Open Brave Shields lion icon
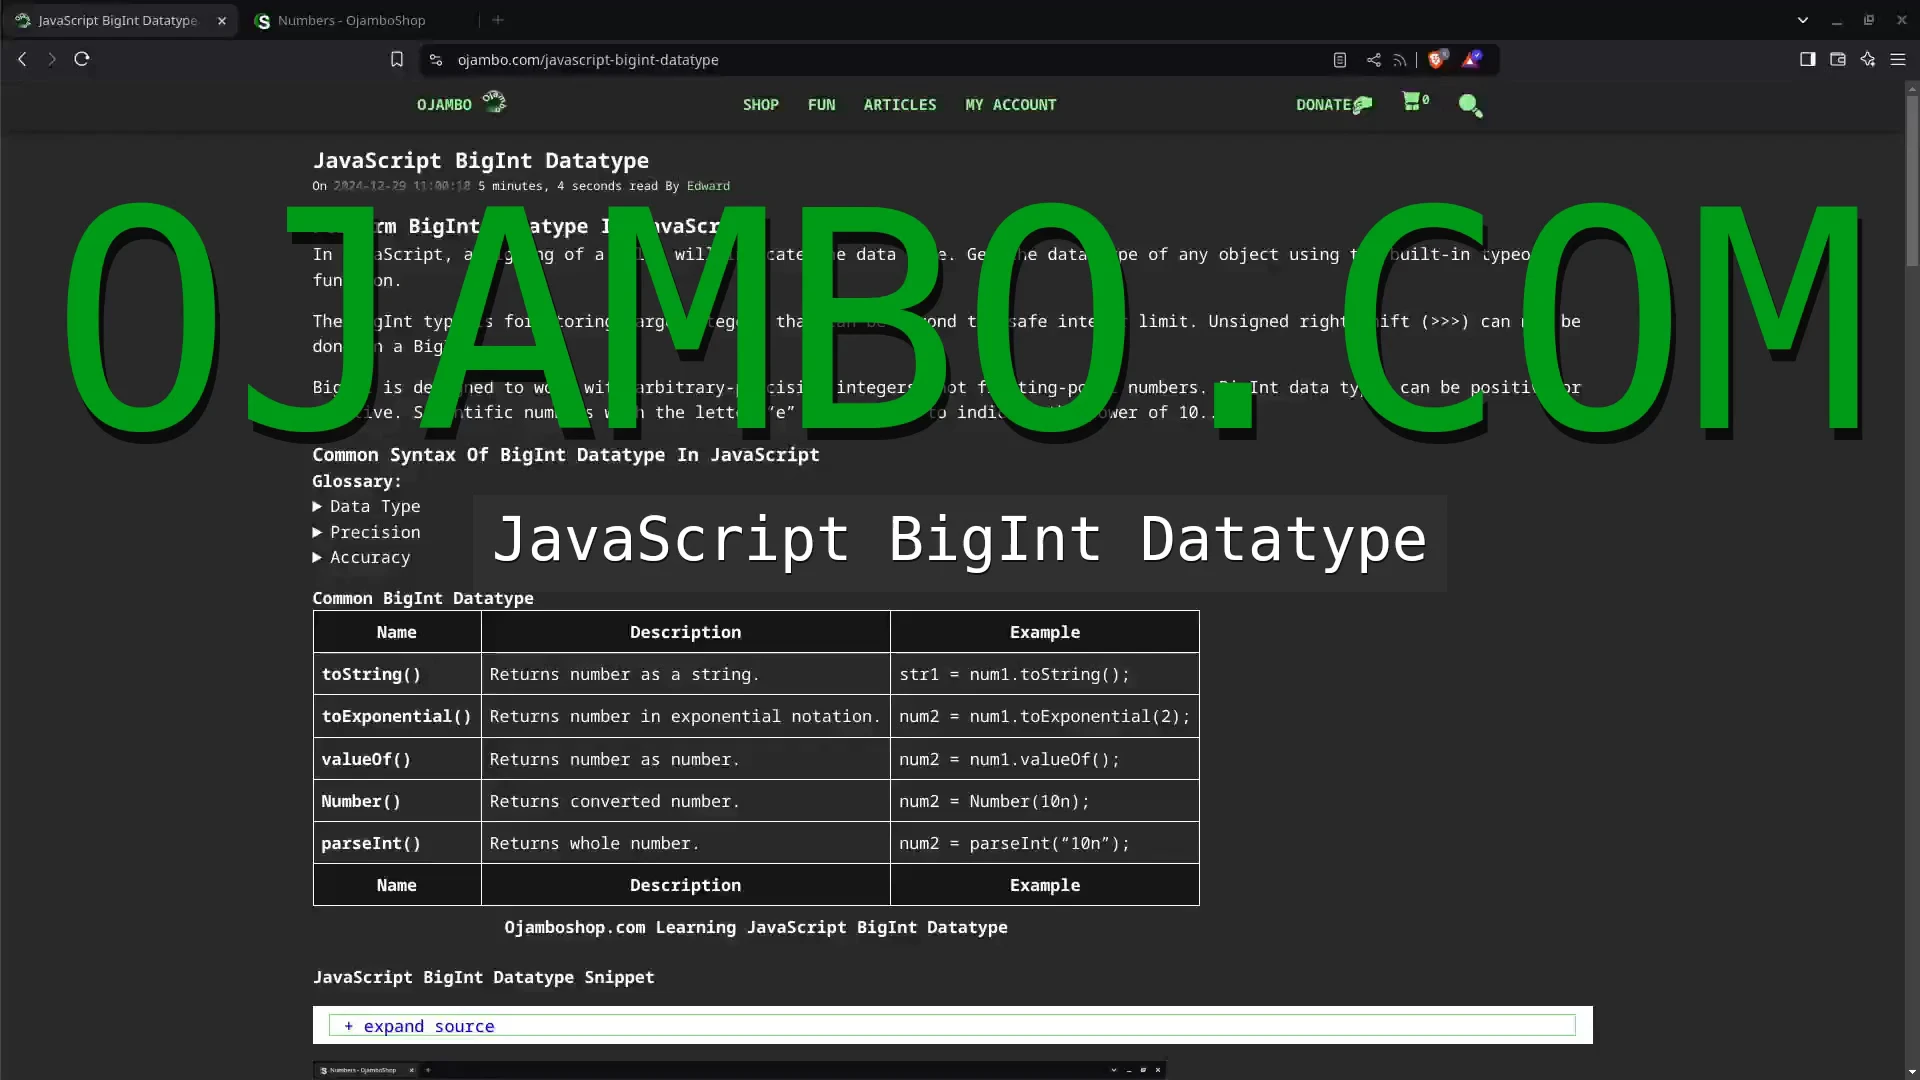The image size is (1920, 1080). point(1438,59)
